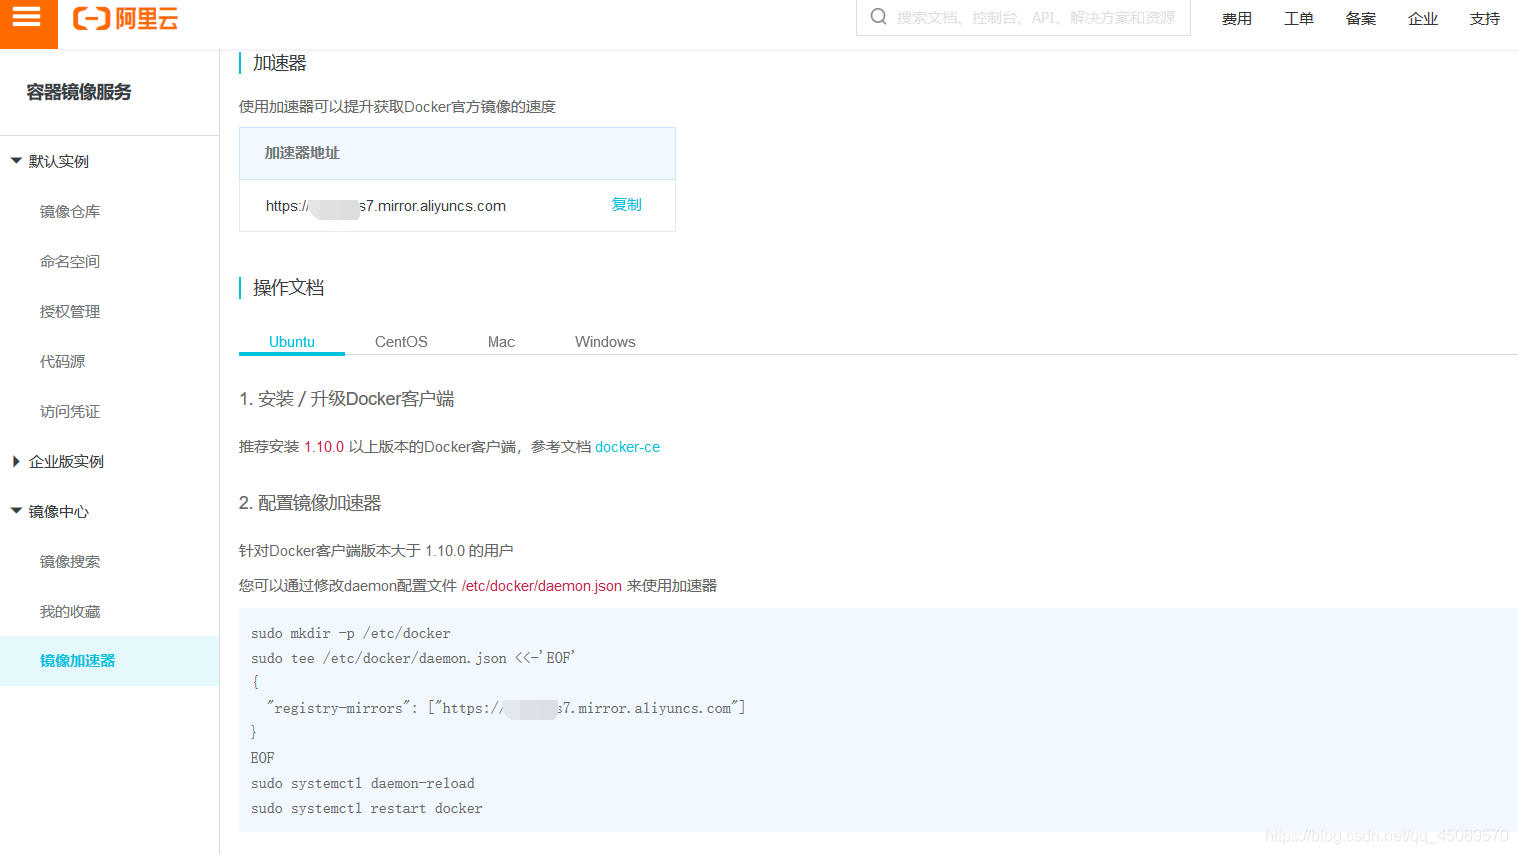Click the /etc/docker/daemon.json path text
The width and height of the screenshot is (1518, 854).
click(542, 586)
